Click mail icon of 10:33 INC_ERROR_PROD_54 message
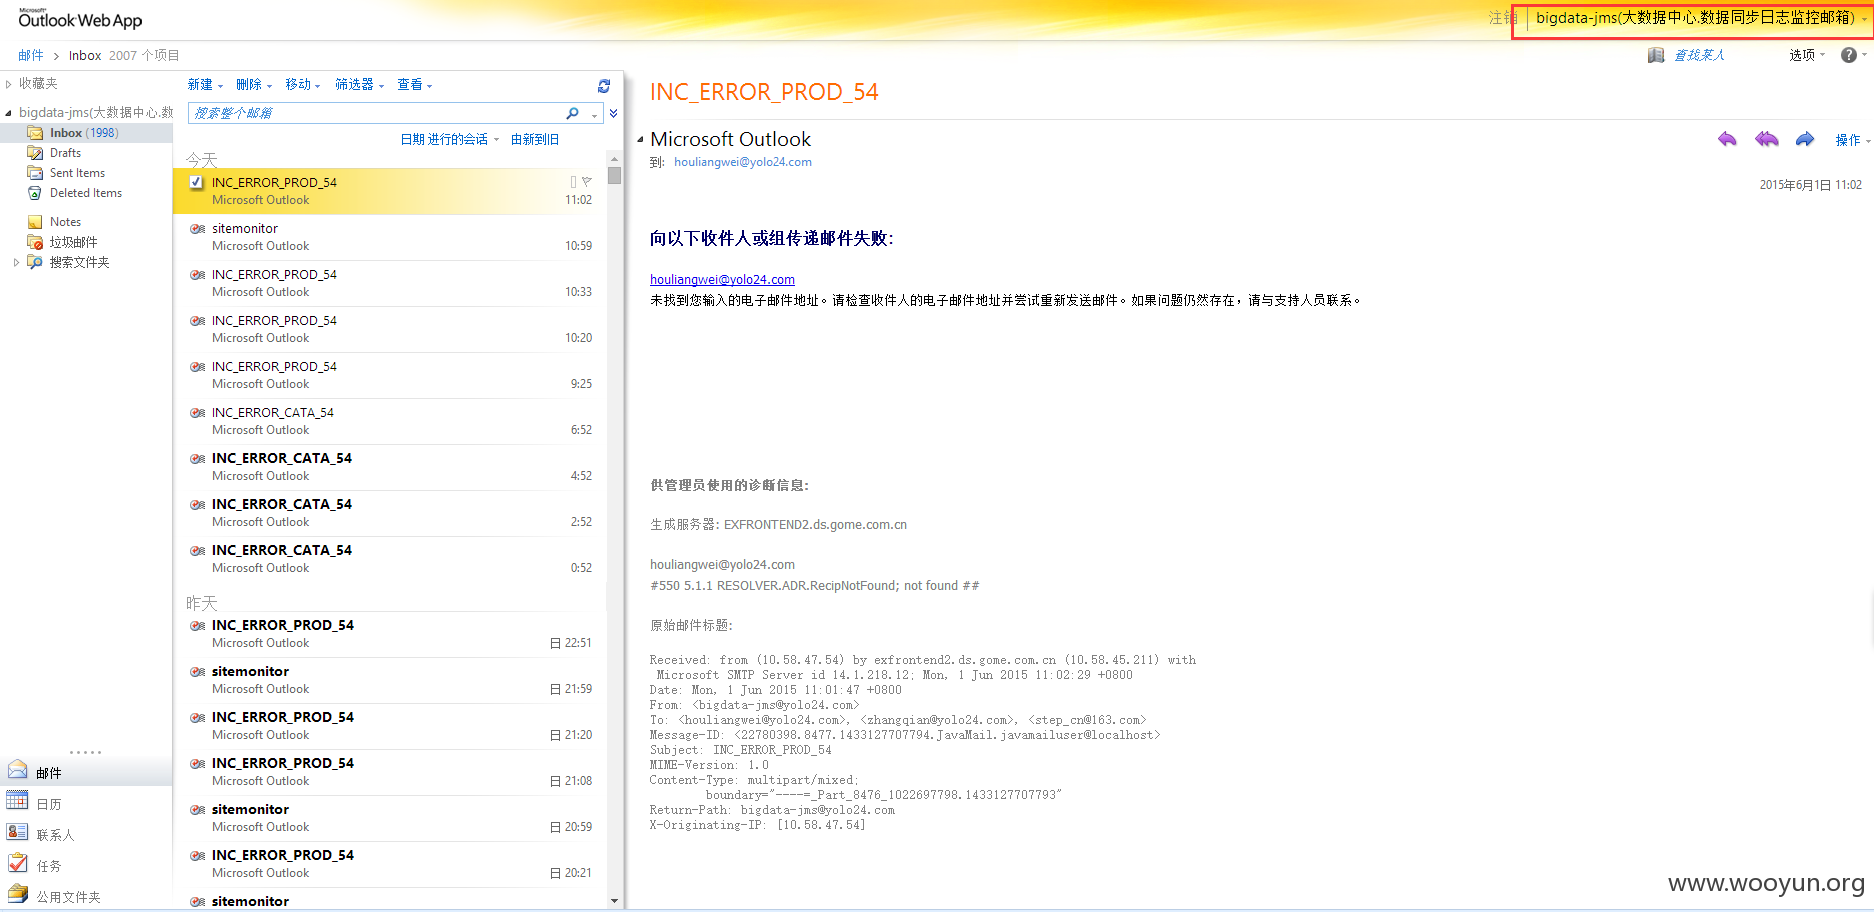This screenshot has height=912, width=1874. (198, 275)
